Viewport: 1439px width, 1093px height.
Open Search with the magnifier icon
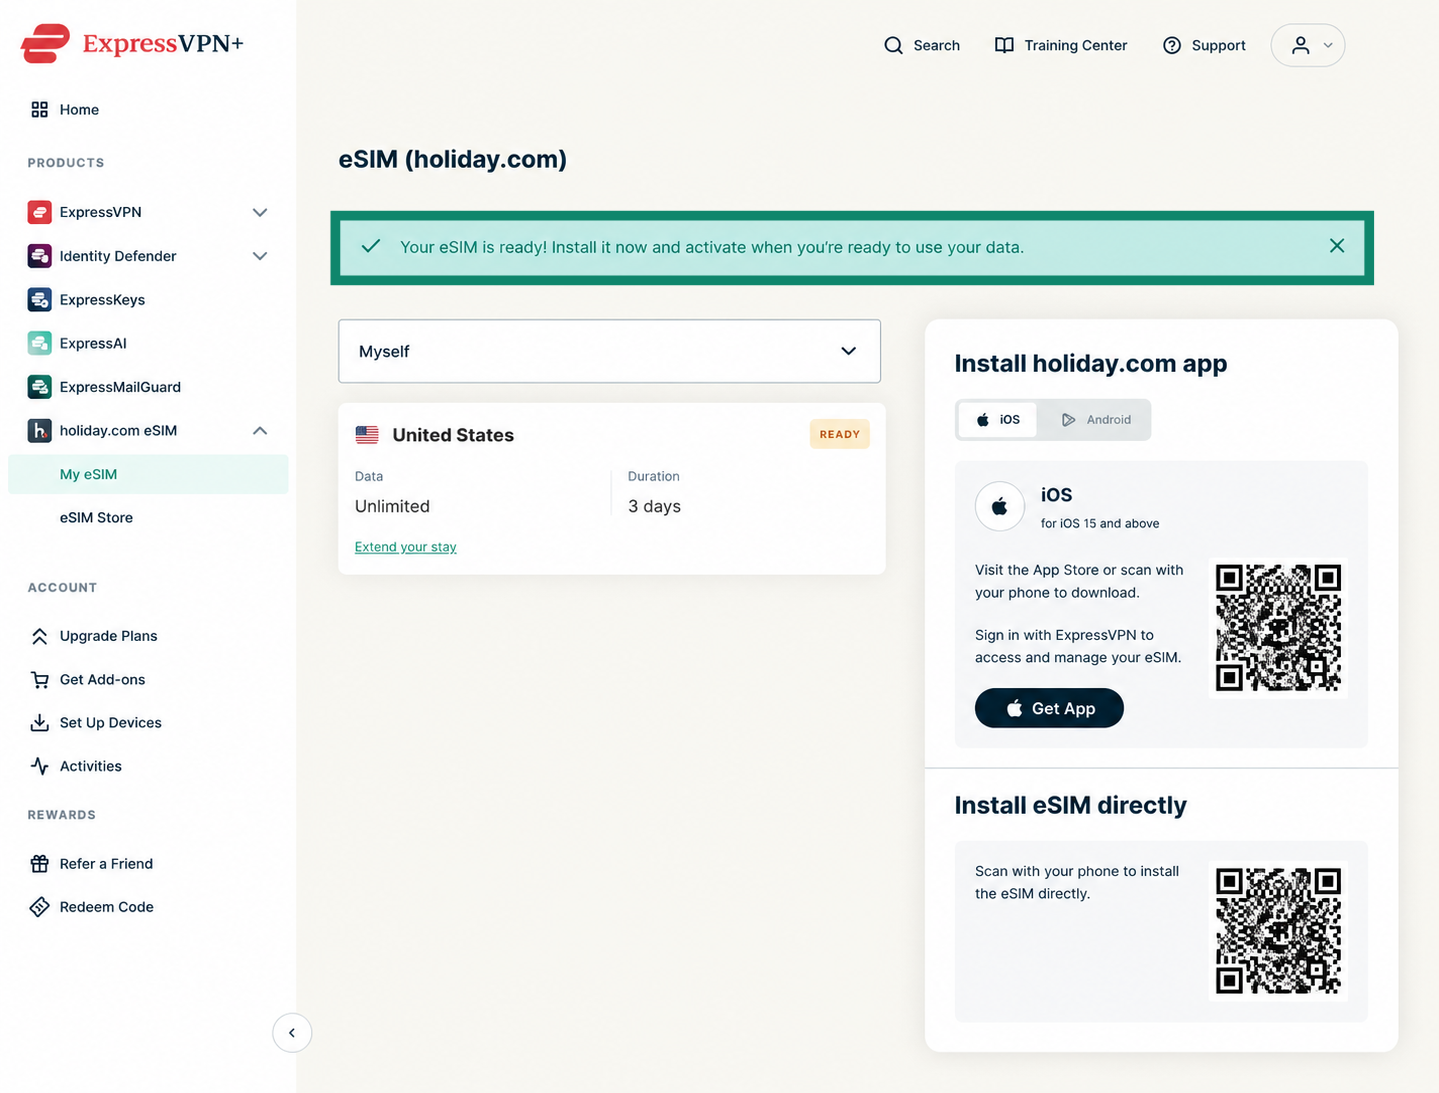pos(893,45)
